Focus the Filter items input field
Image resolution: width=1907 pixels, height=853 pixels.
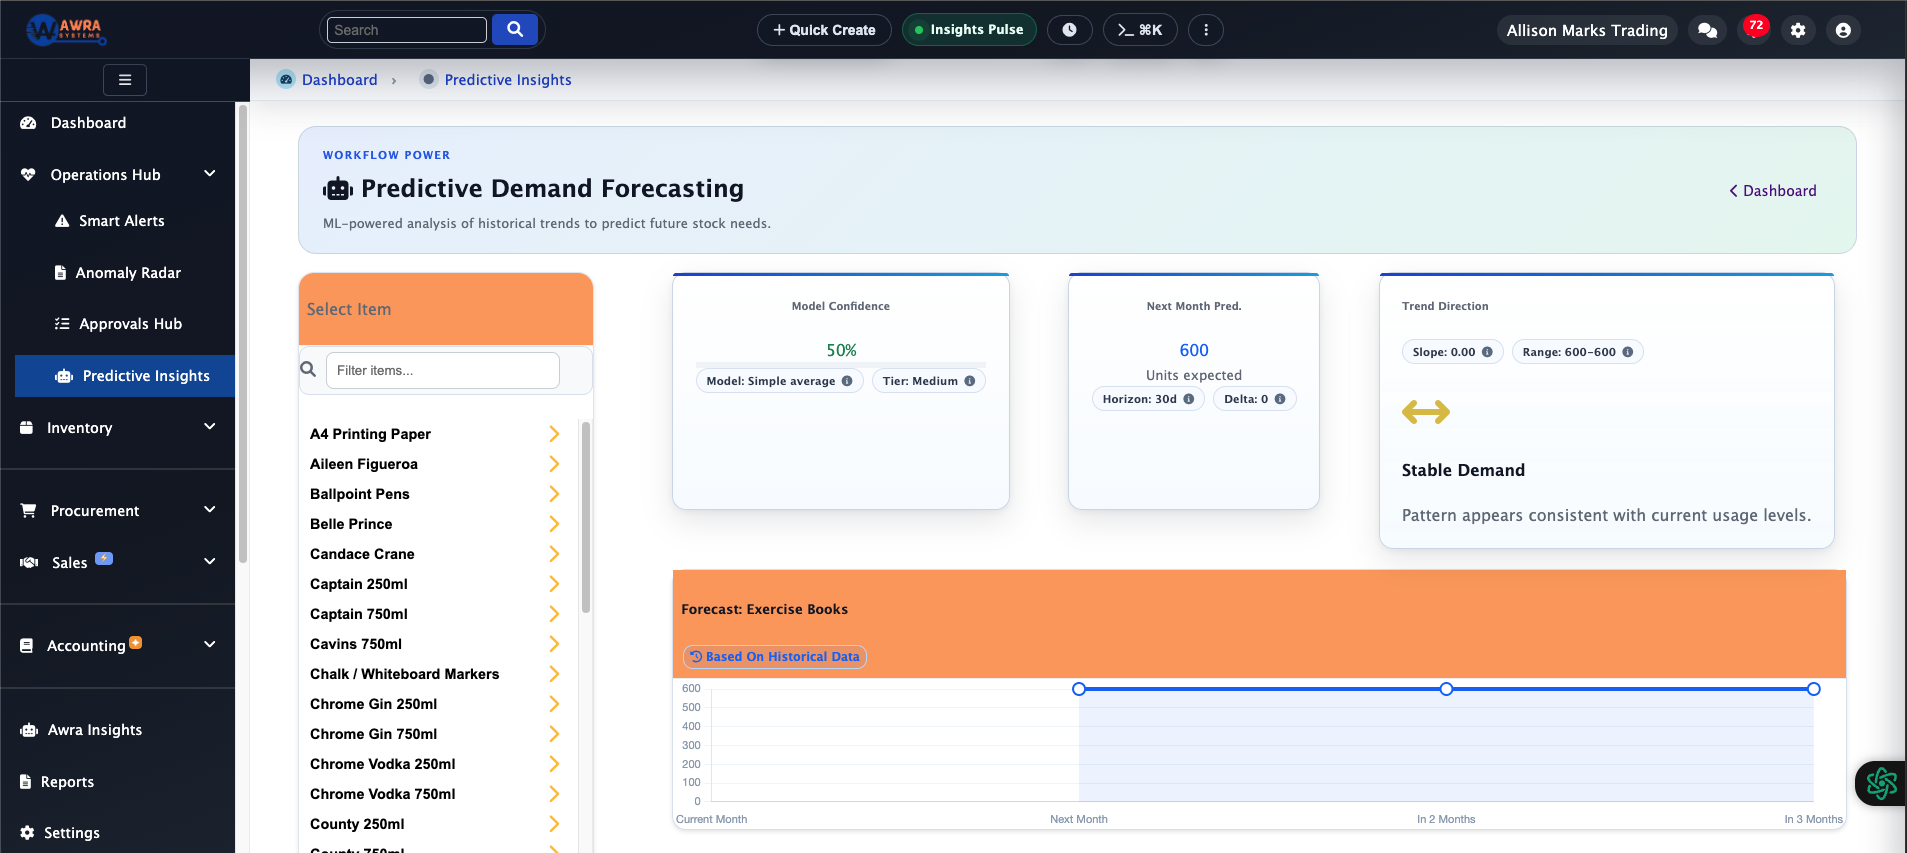[x=443, y=370]
